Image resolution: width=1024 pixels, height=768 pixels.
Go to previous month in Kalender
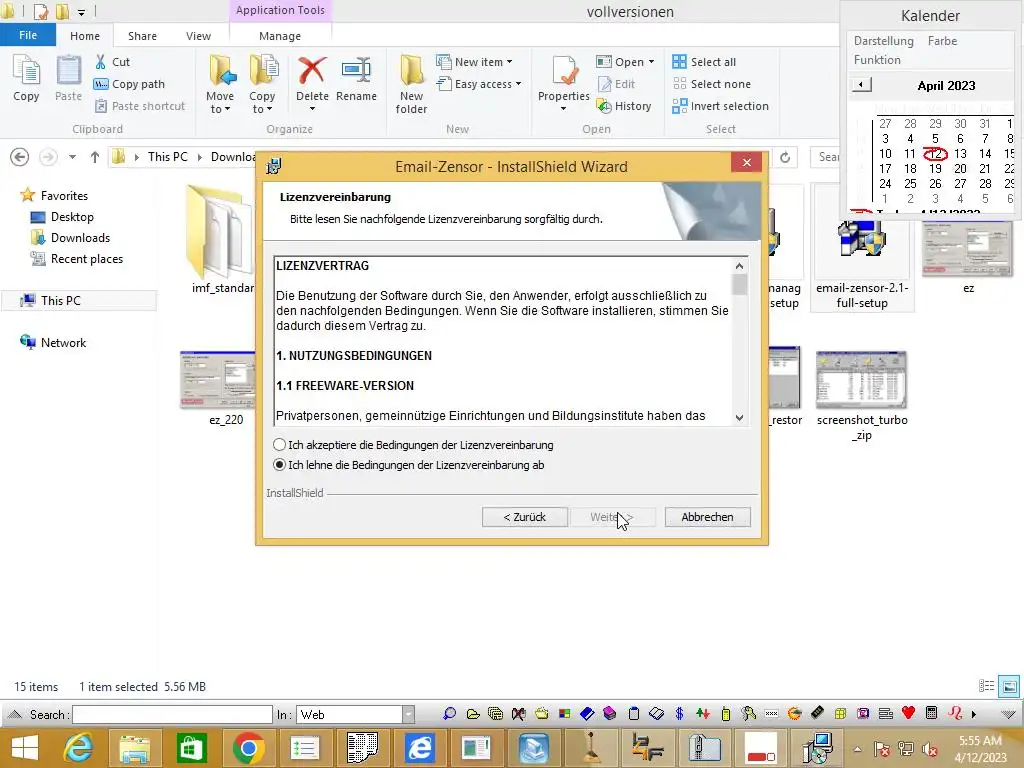pyautogui.click(x=861, y=85)
